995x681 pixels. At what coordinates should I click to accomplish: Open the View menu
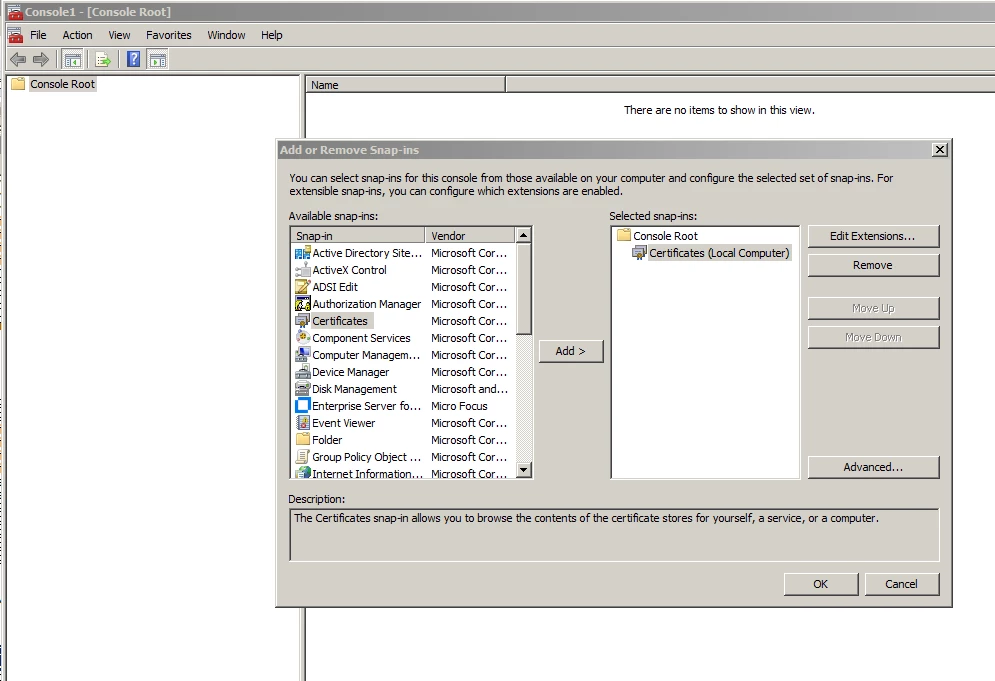tap(119, 35)
